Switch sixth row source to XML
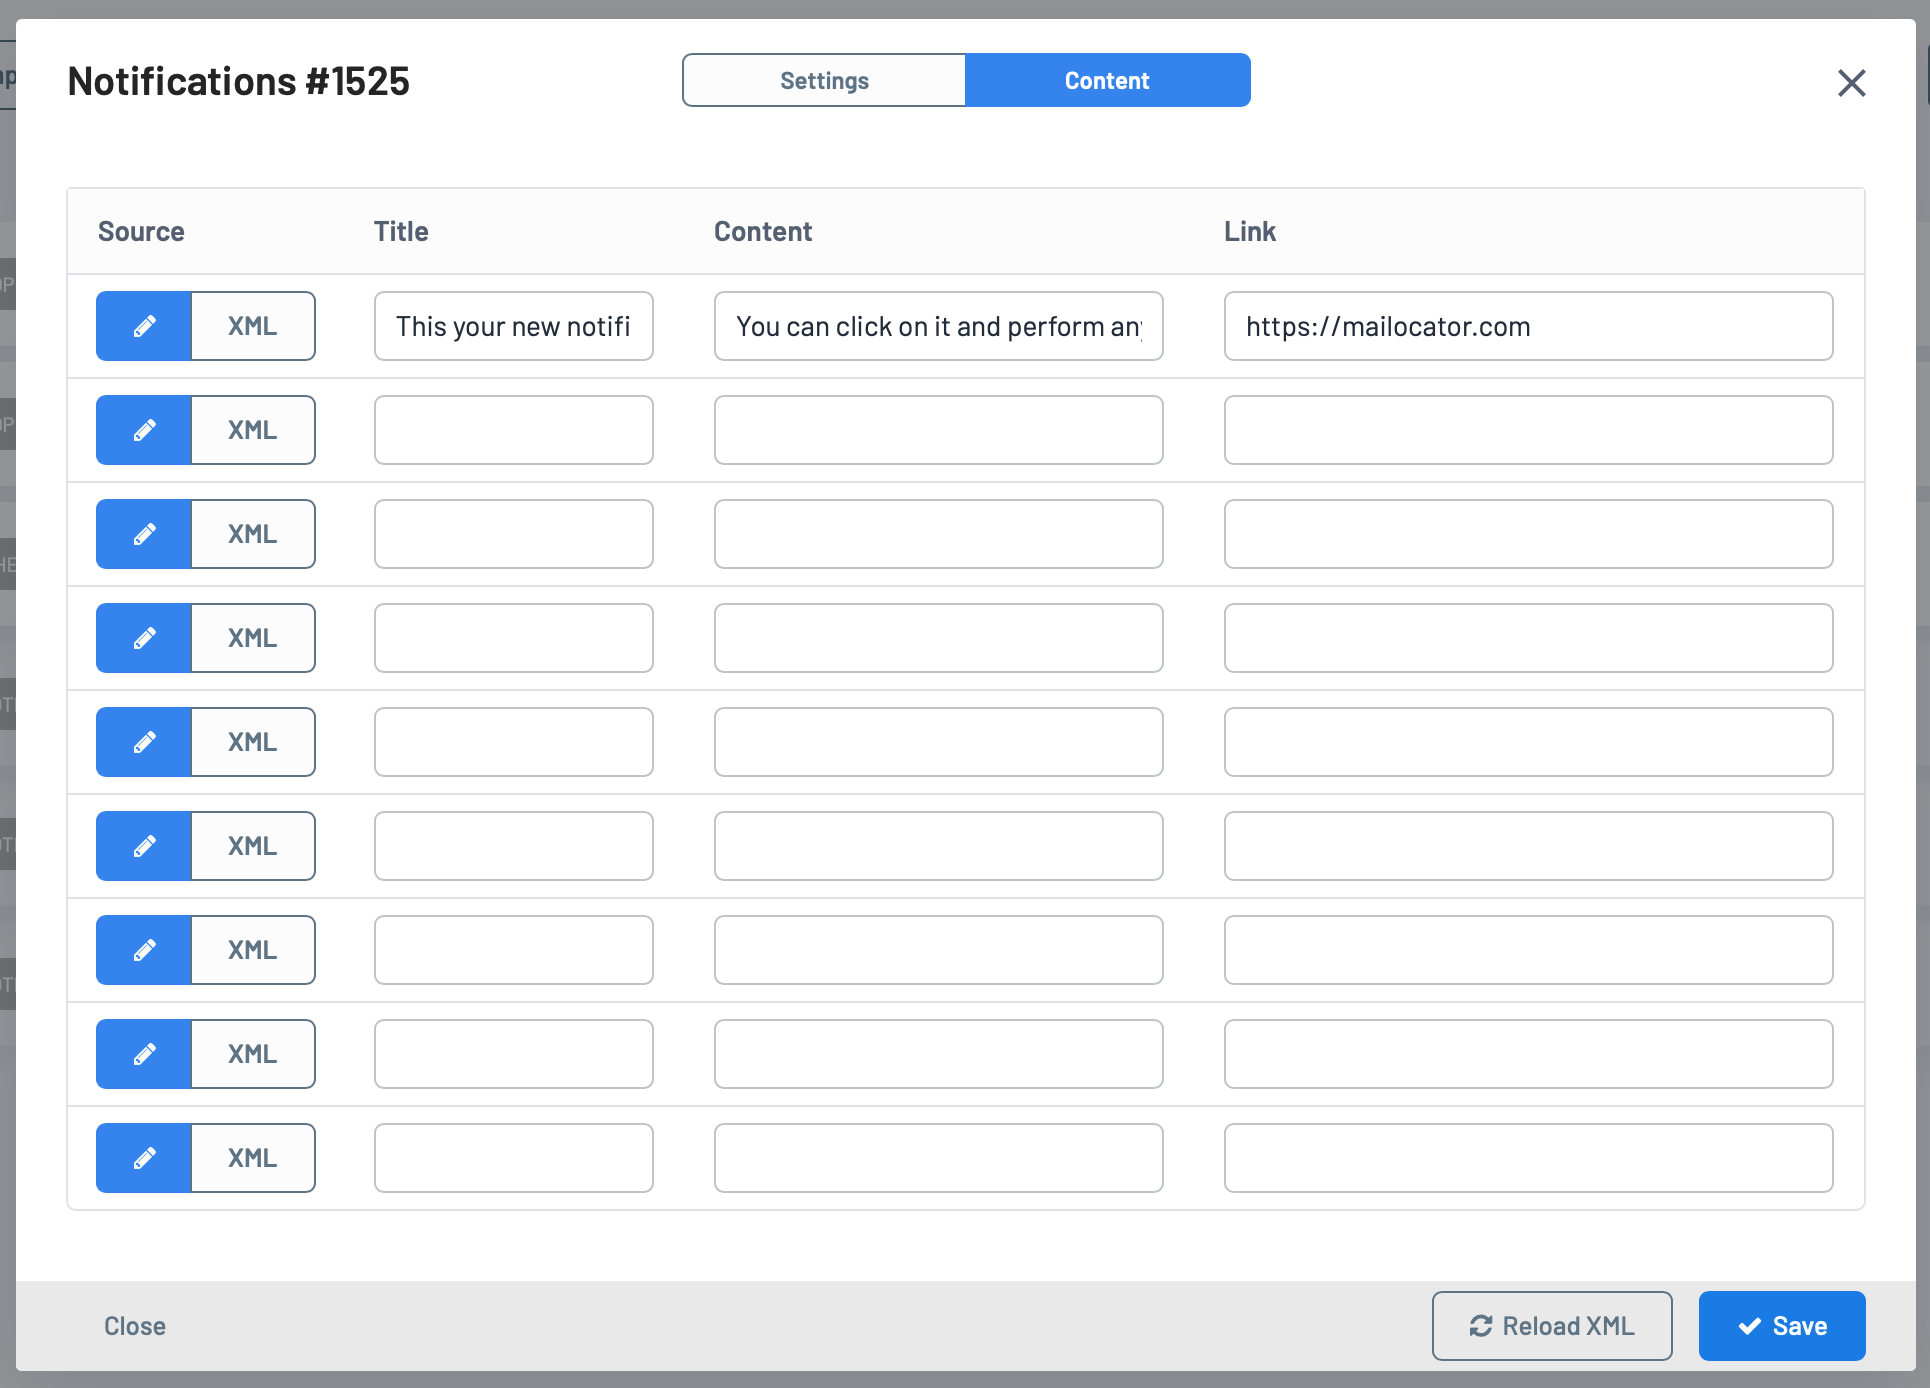Viewport: 1930px width, 1388px height. pos(253,846)
